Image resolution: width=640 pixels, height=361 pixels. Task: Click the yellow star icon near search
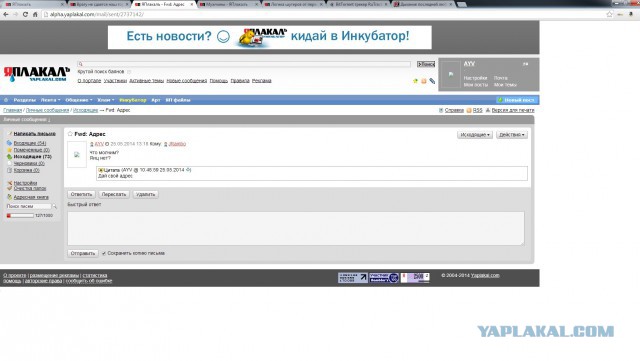(x=416, y=81)
